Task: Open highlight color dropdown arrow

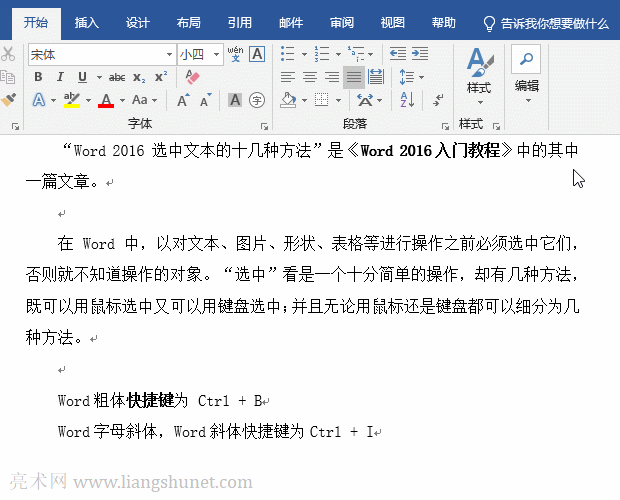Action: coord(89,100)
